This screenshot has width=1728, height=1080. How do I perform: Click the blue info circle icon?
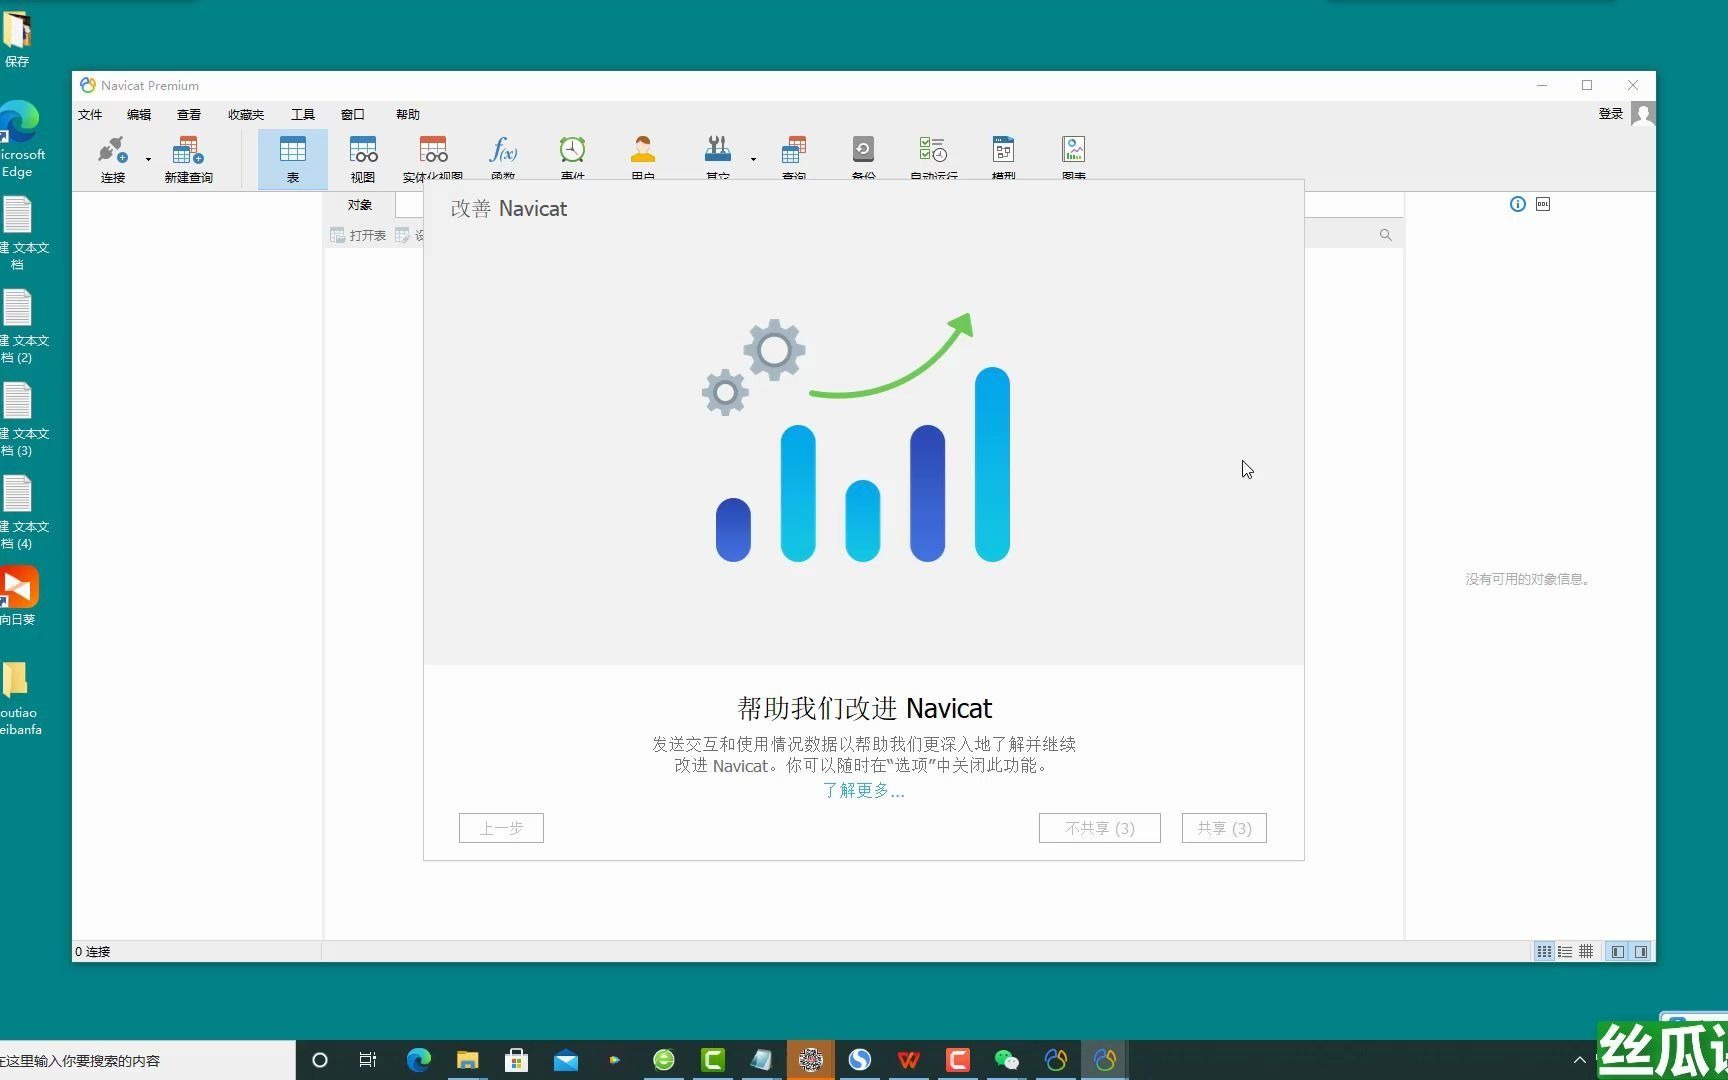click(x=1517, y=204)
